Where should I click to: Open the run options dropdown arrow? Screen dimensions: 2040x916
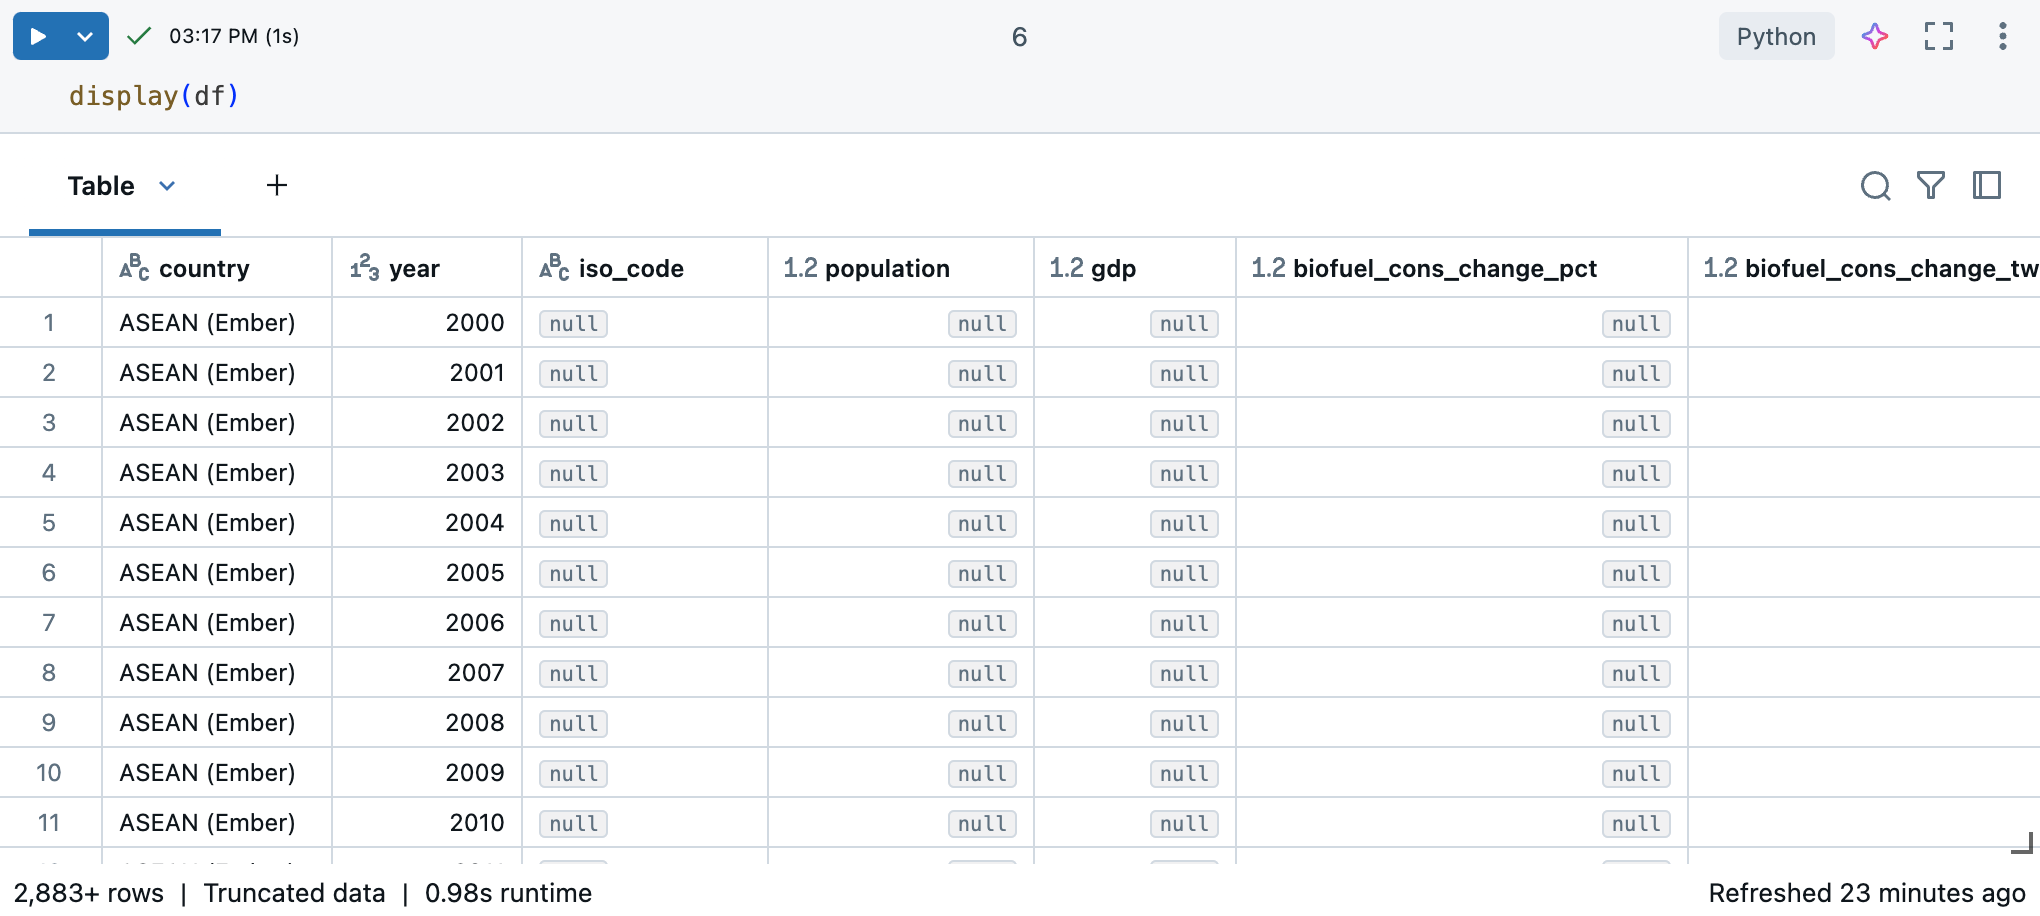click(84, 35)
